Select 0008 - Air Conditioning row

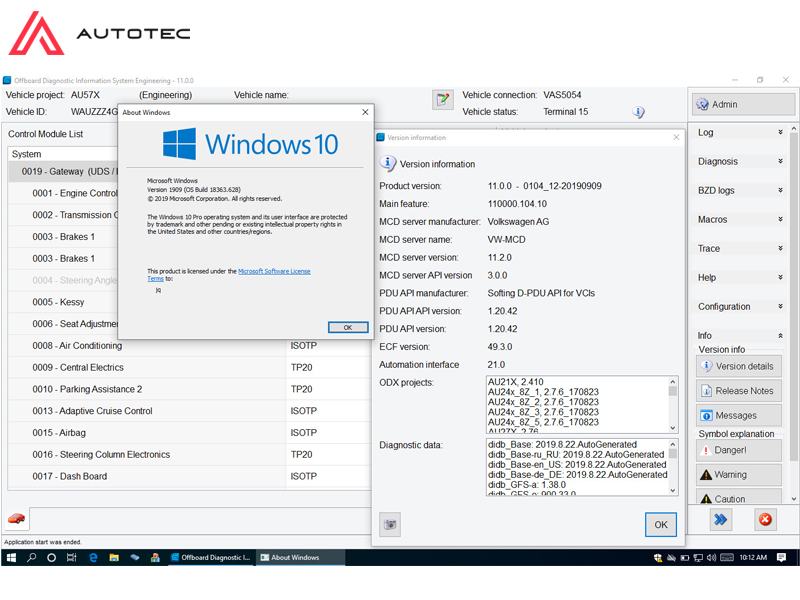click(189, 346)
